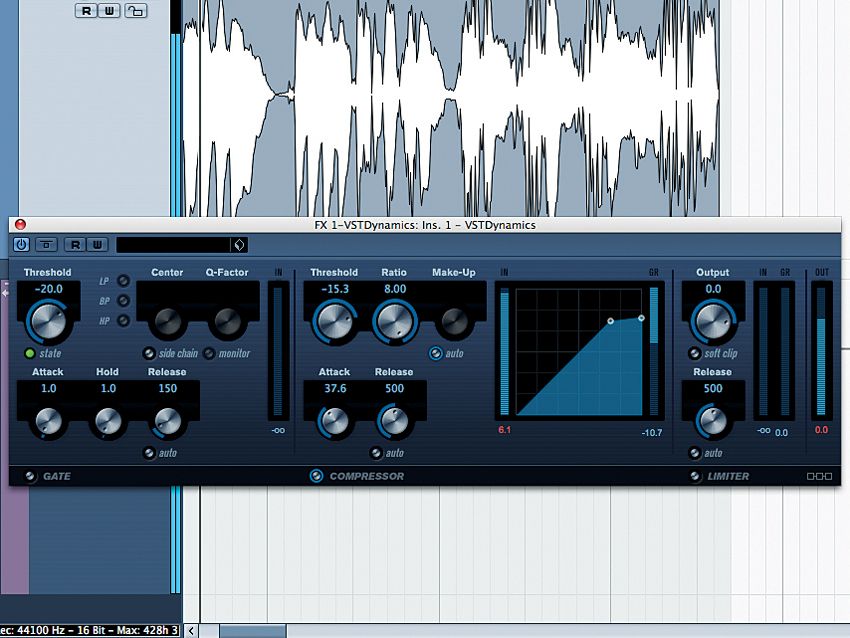Click the empty preset name field
The image size is (850, 638).
[x=175, y=244]
